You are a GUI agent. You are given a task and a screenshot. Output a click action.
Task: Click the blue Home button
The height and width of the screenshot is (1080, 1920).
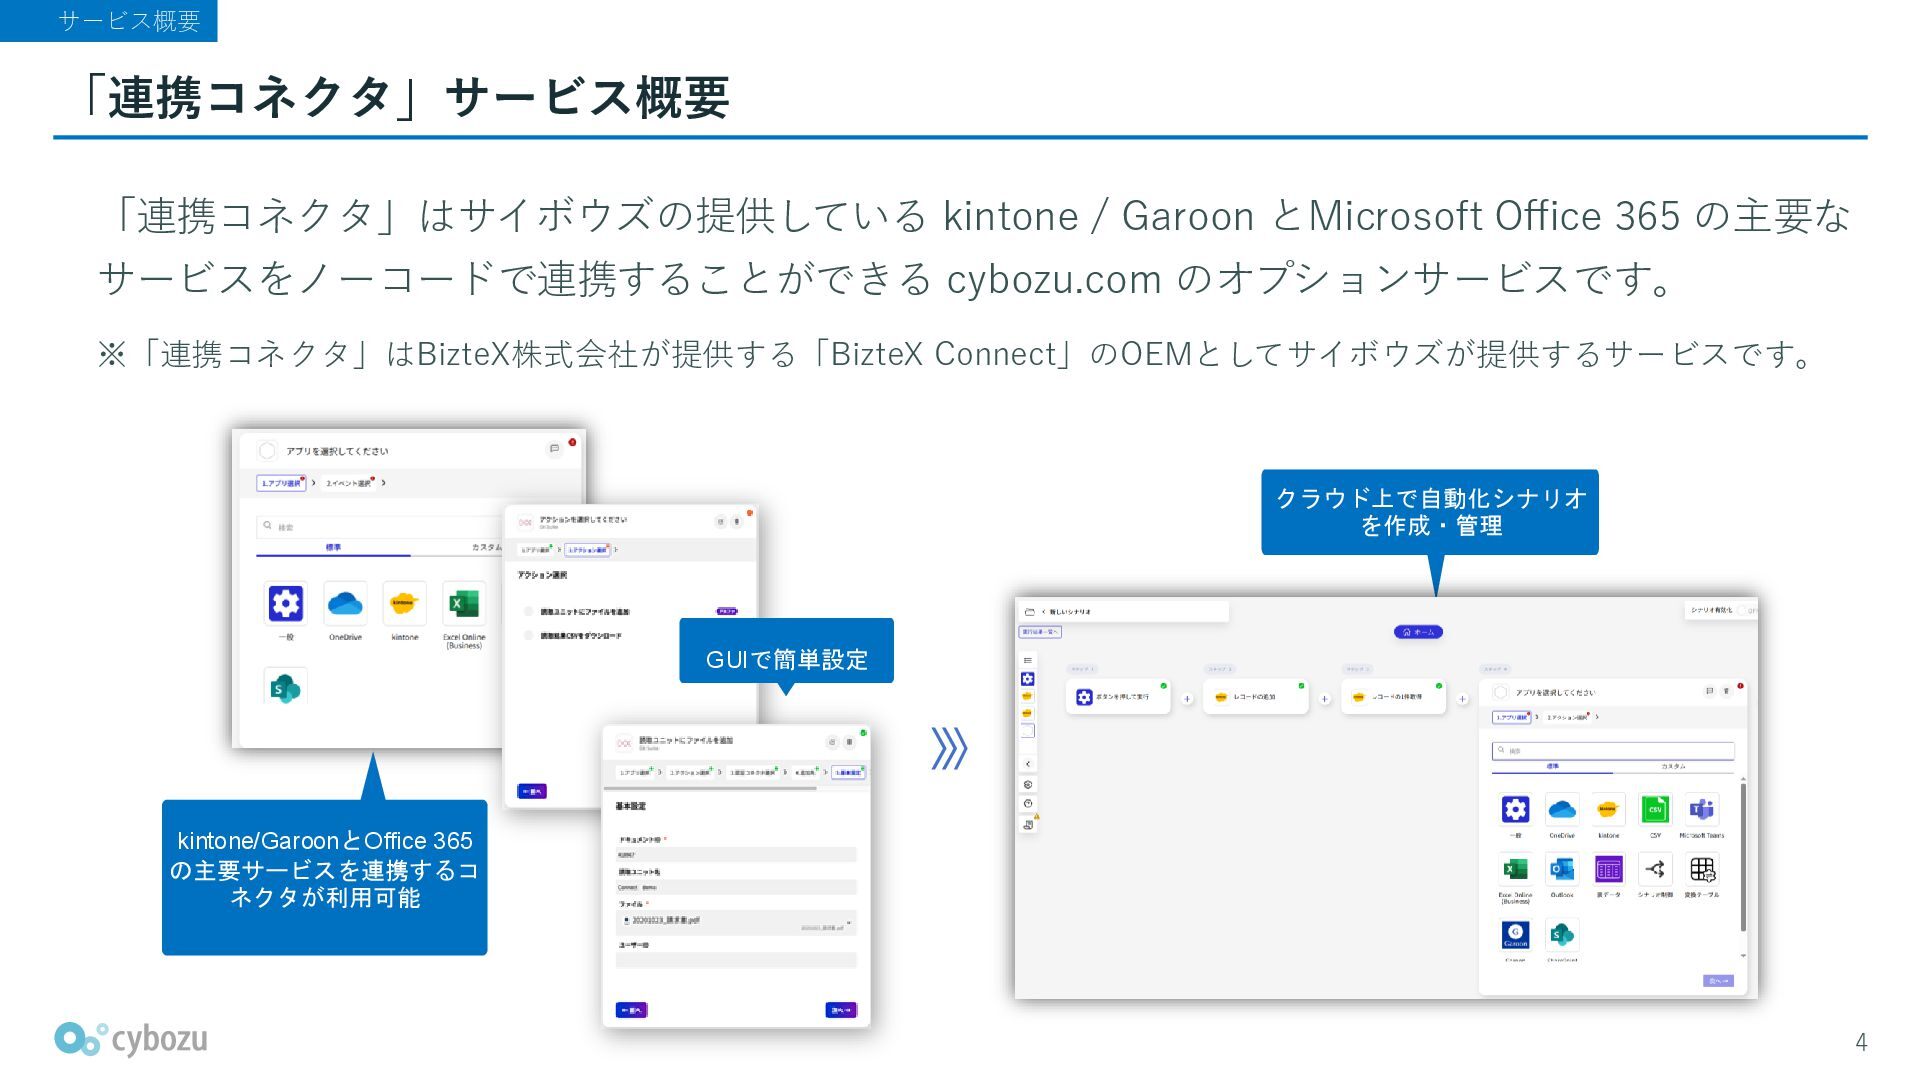point(1418,632)
